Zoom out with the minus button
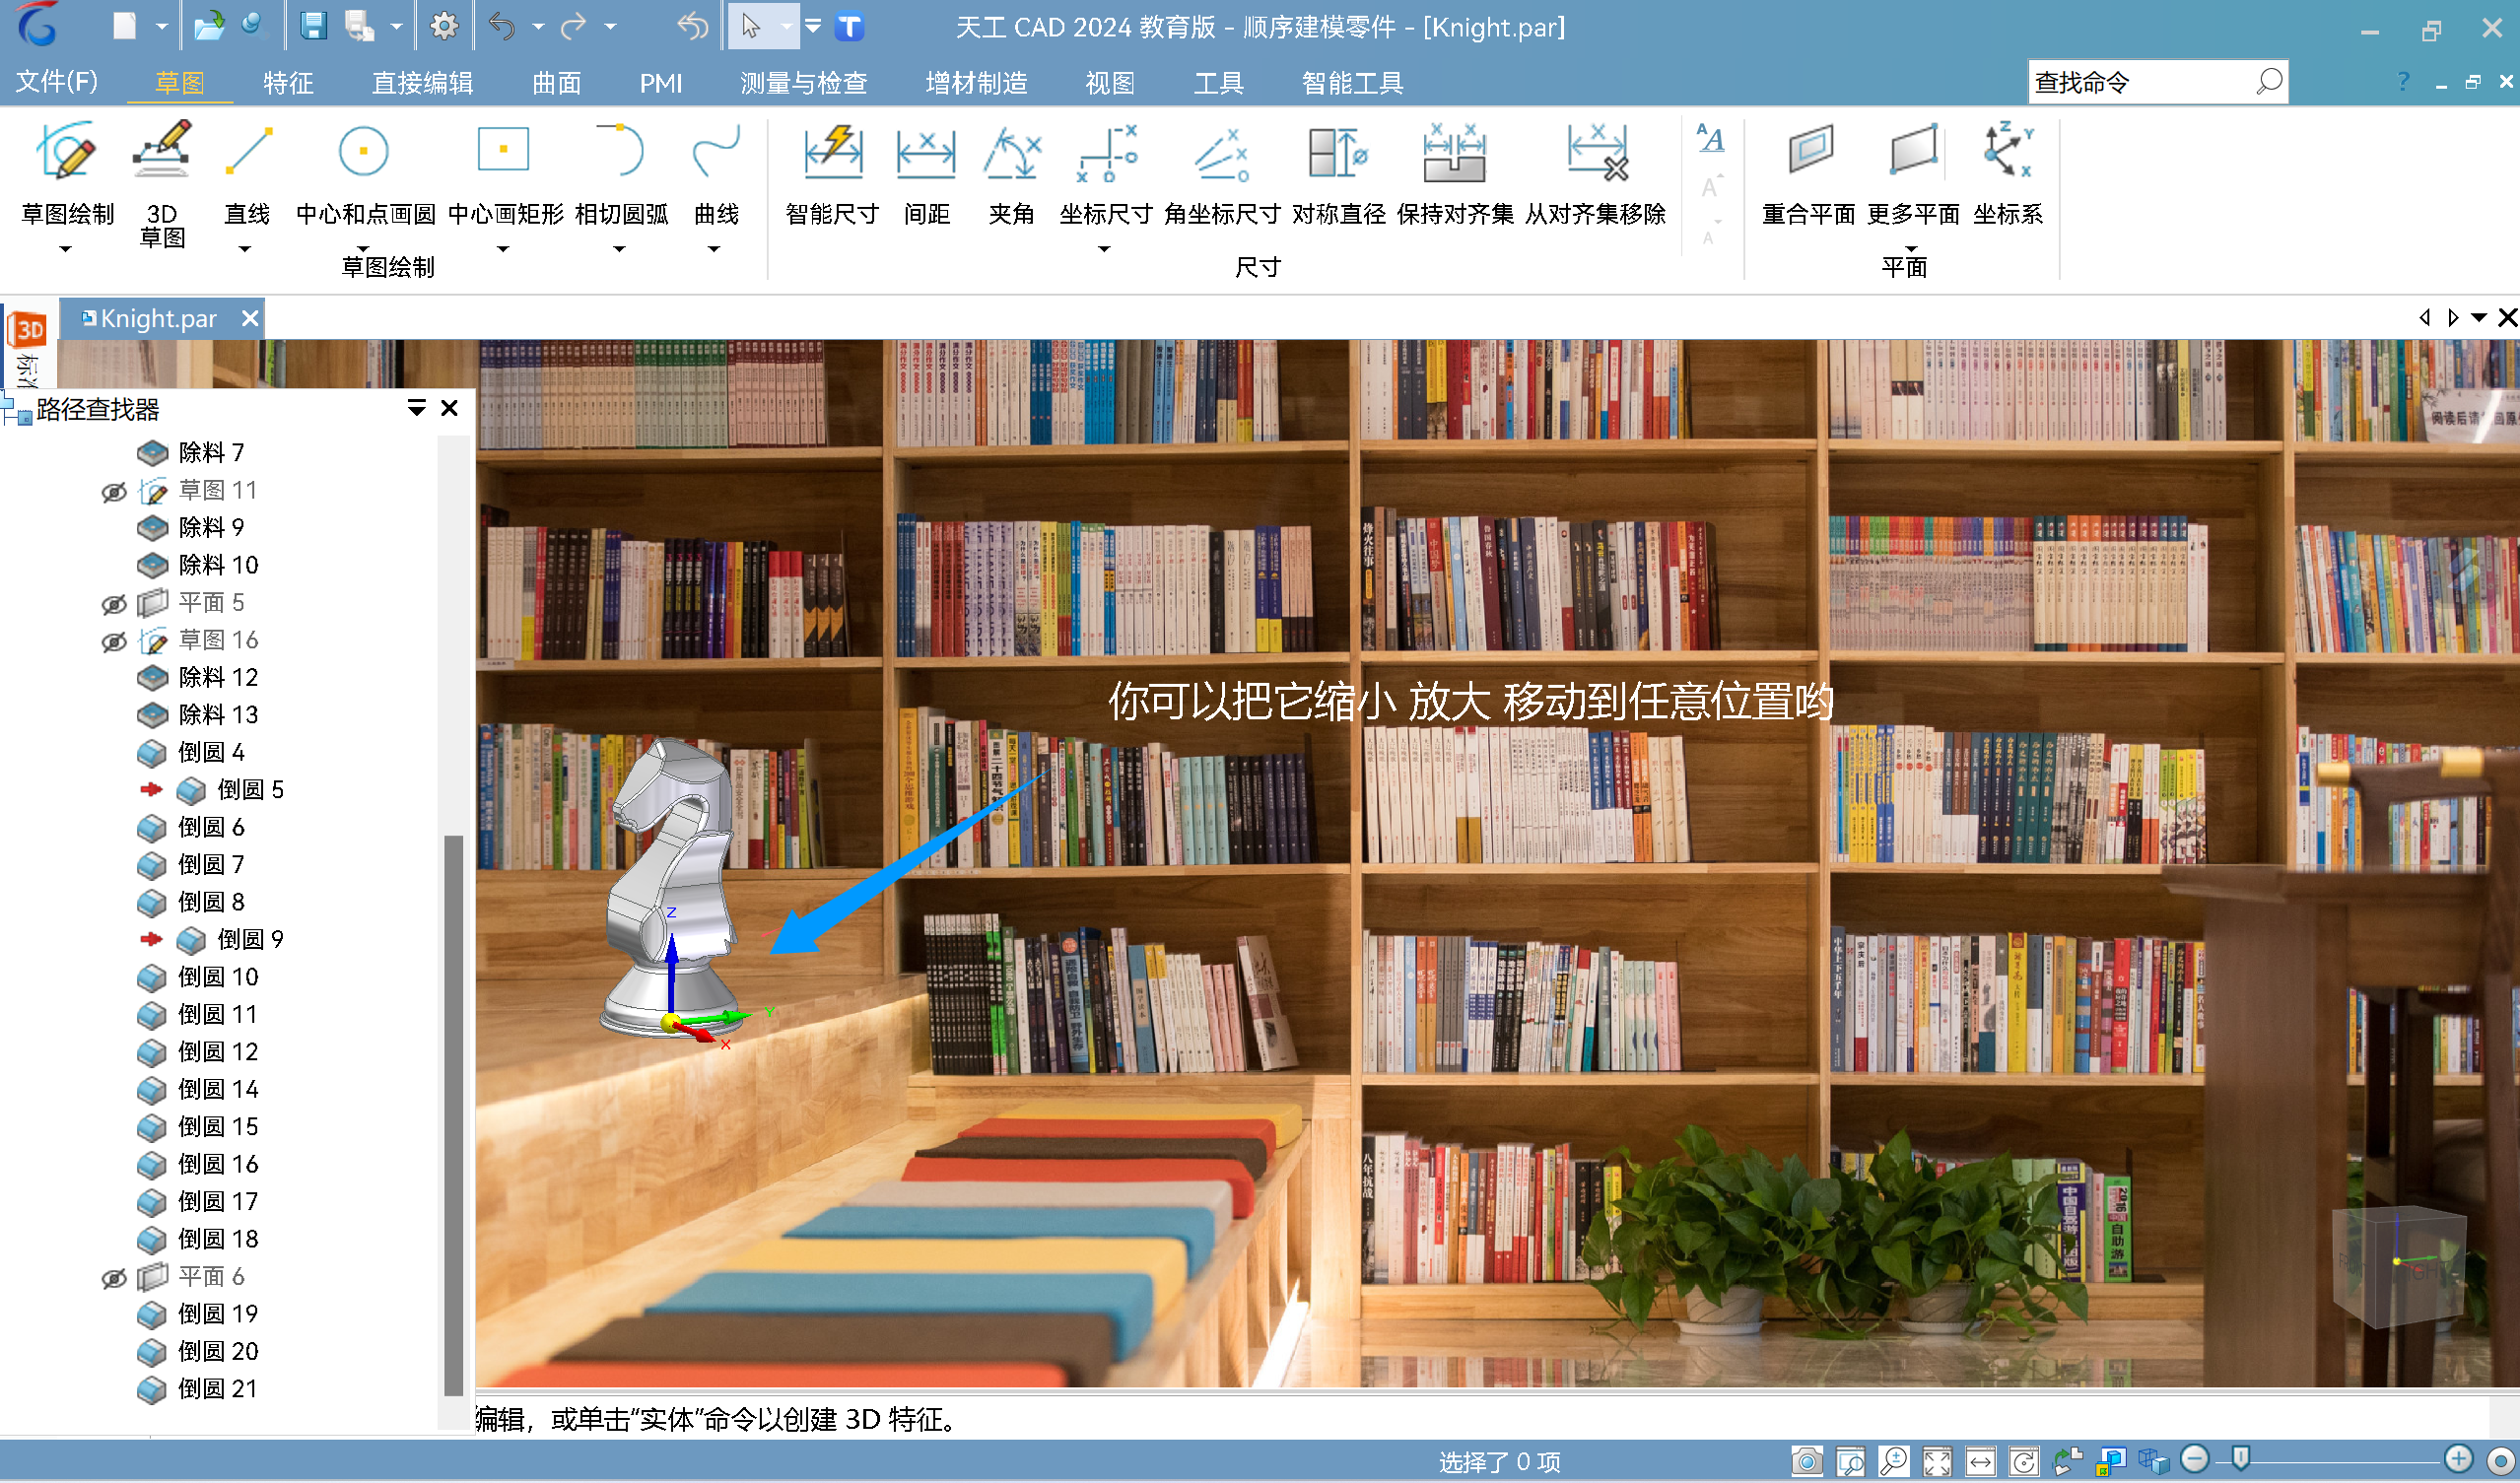Viewport: 2520px width, 1483px height. pyautogui.click(x=2194, y=1460)
